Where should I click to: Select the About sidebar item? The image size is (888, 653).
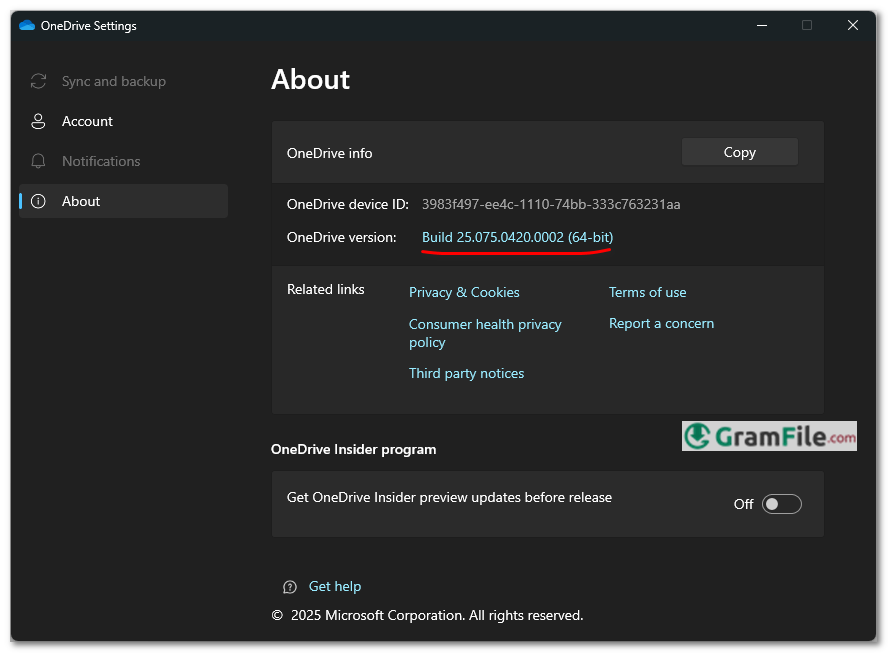[123, 201]
